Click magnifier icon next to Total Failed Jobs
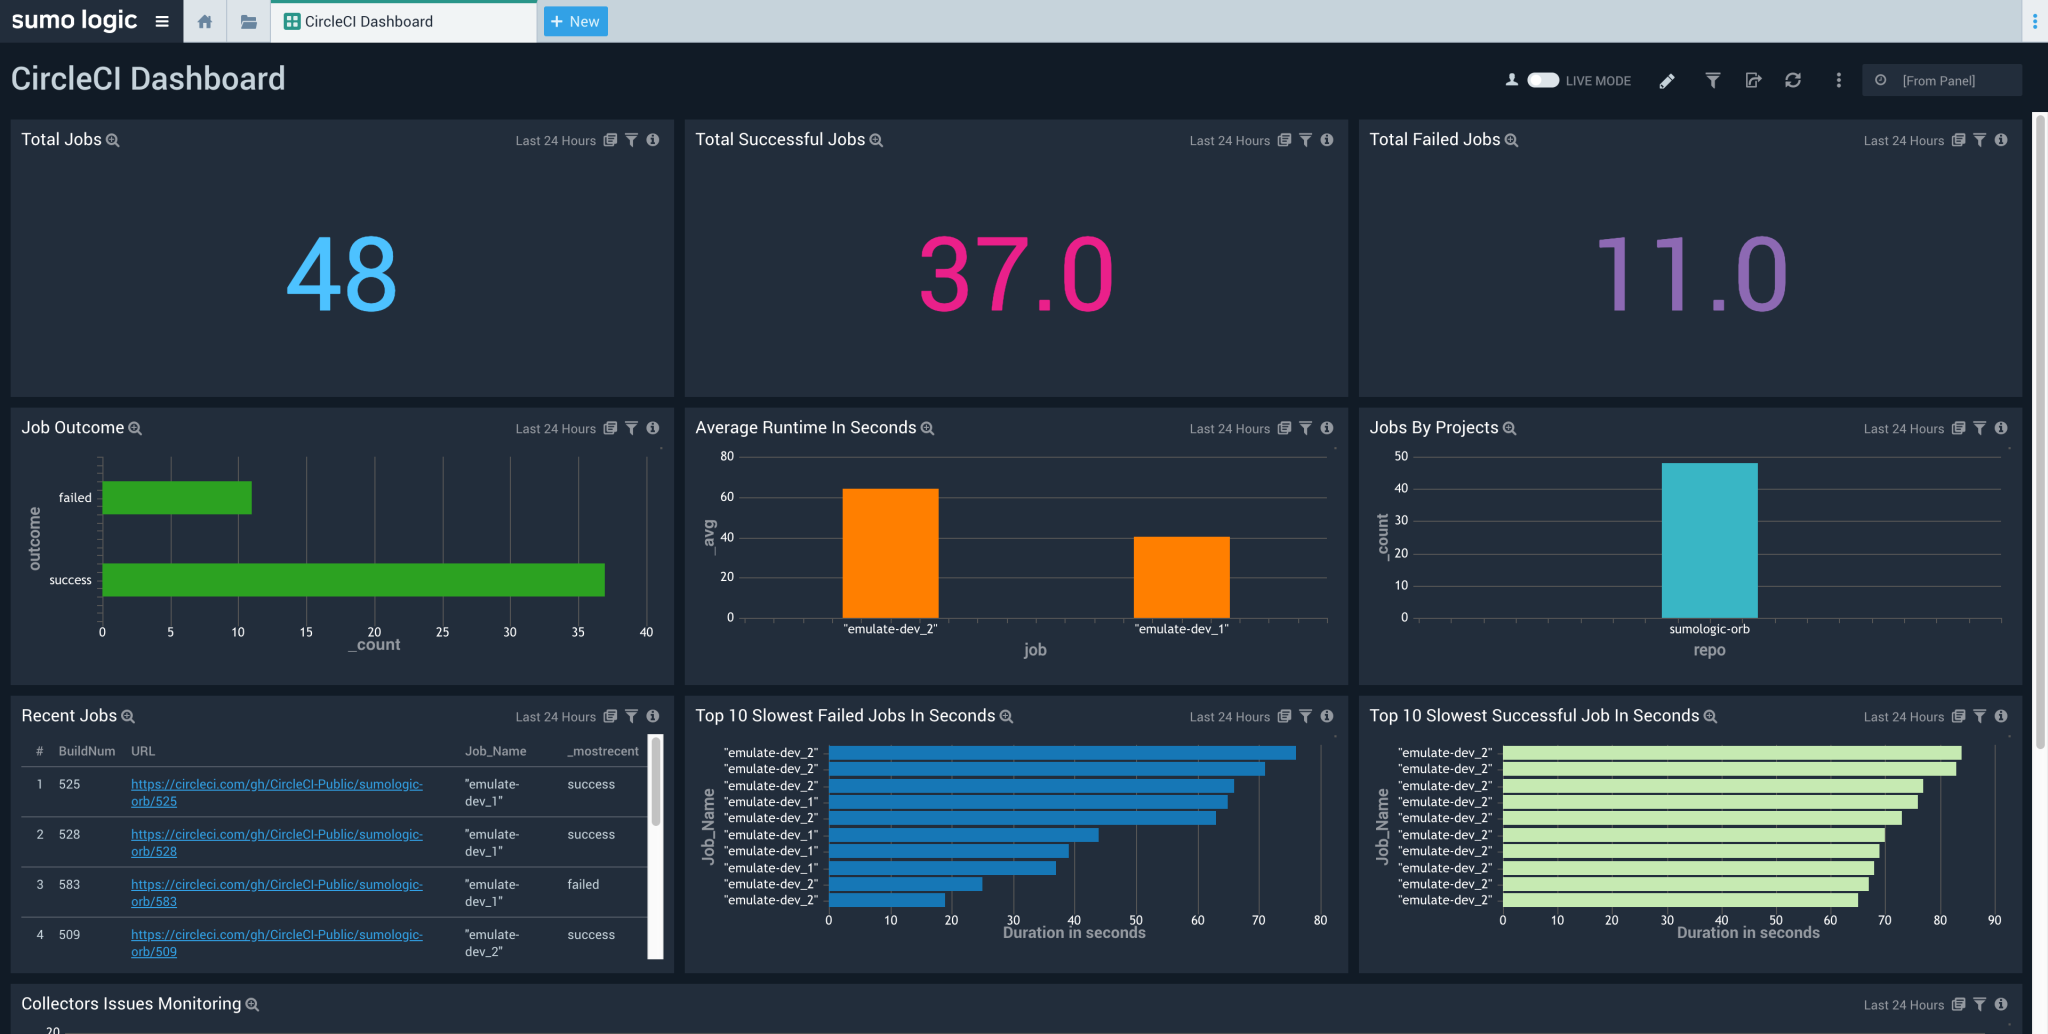Screen dimensions: 2048x1034 tap(1512, 141)
